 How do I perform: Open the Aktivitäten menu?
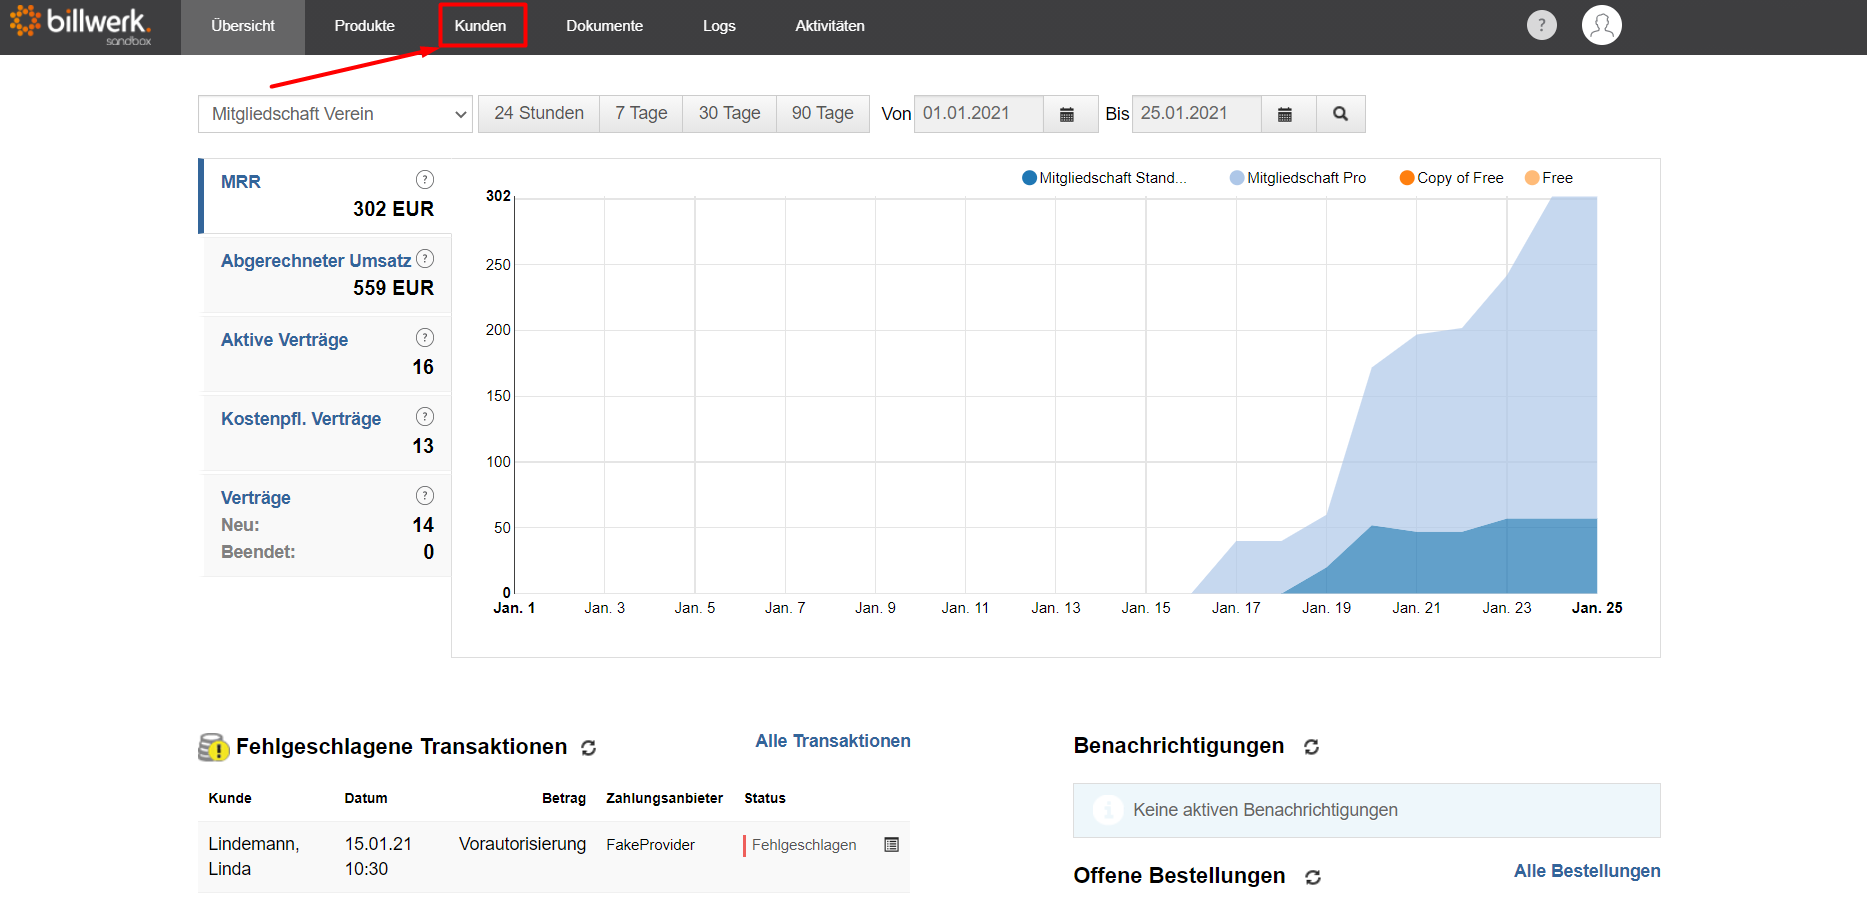pyautogui.click(x=830, y=26)
